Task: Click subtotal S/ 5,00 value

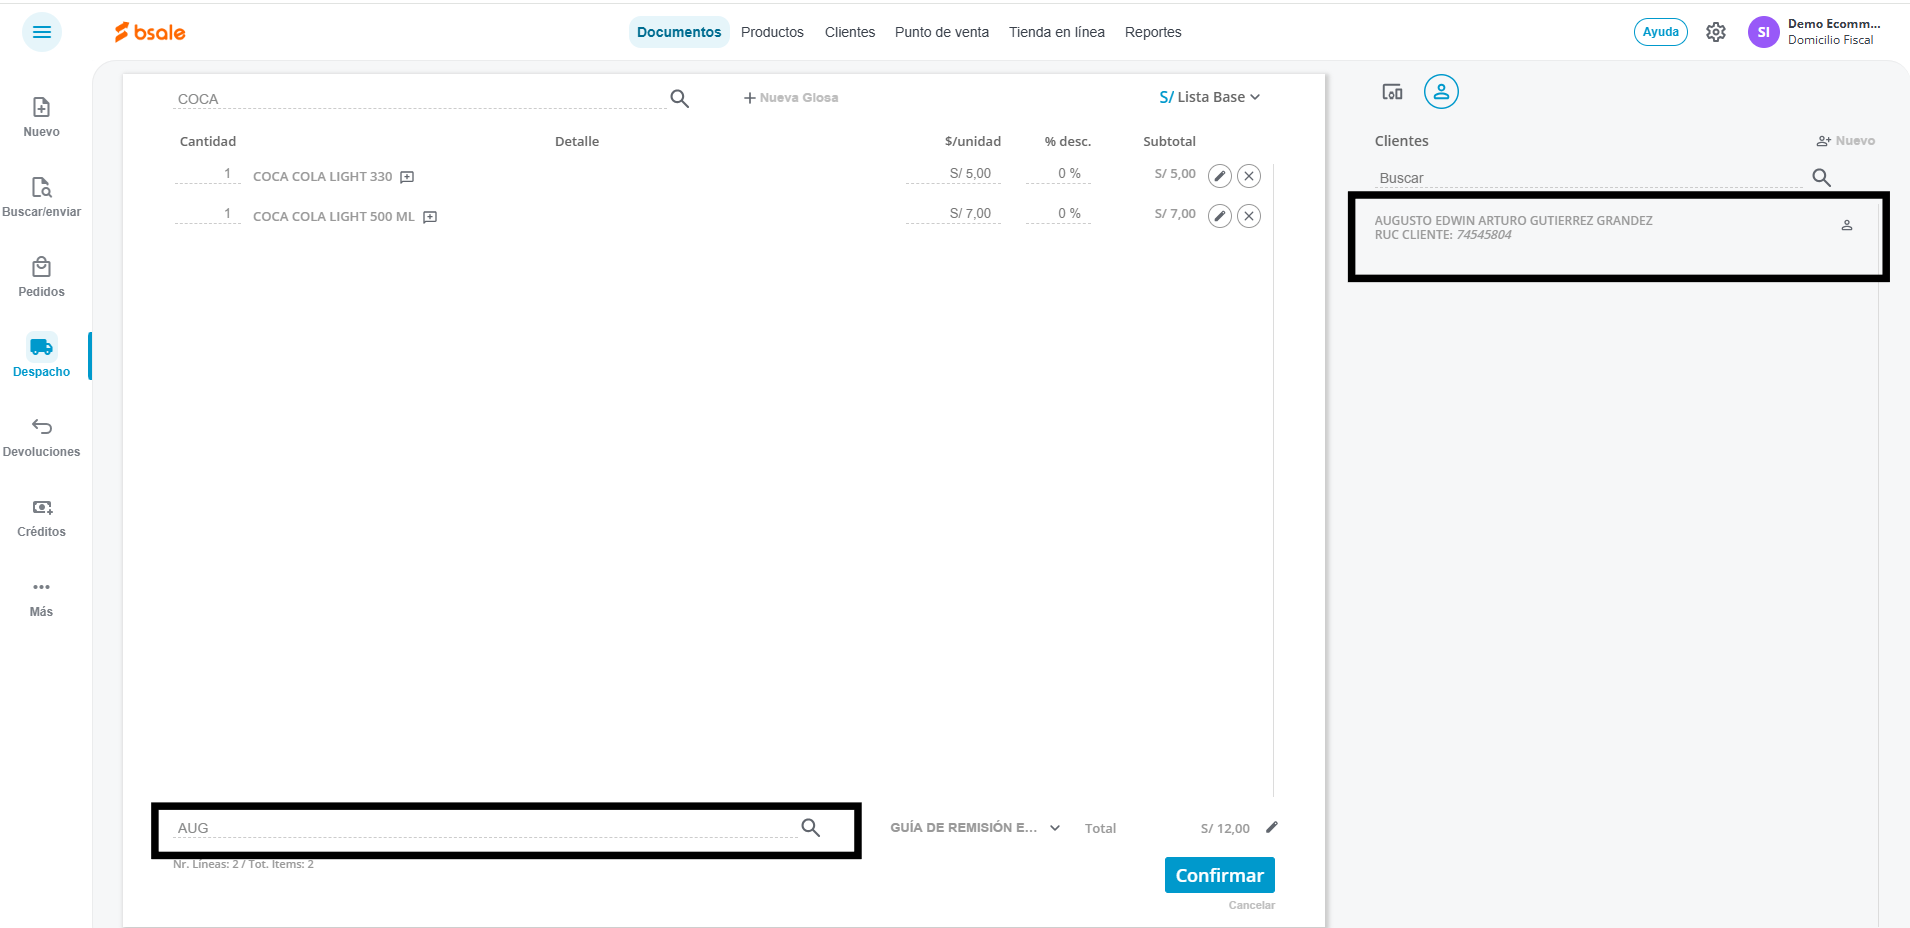Action: tap(1175, 174)
